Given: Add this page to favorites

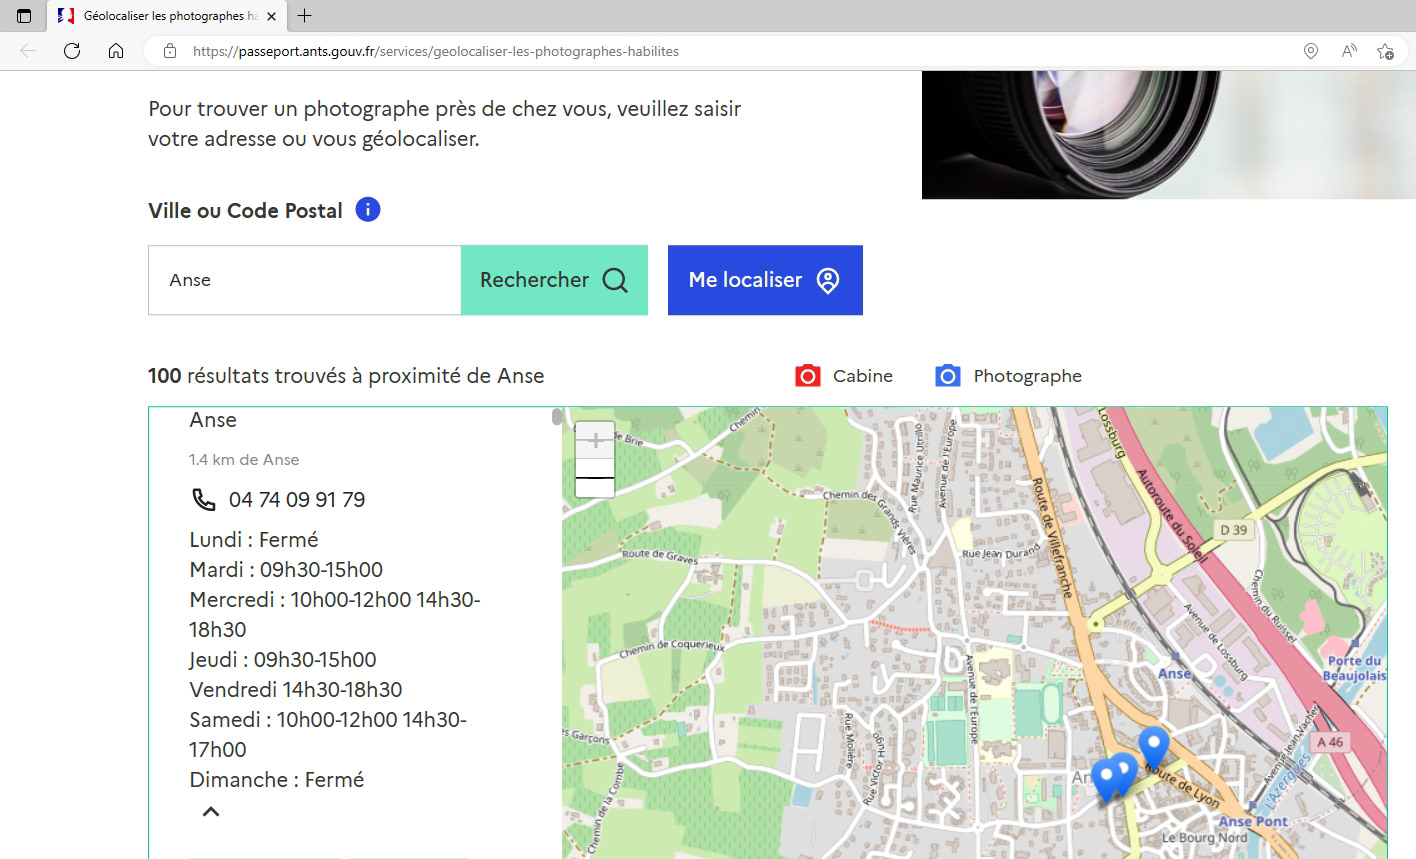Looking at the screenshot, I should coord(1385,51).
